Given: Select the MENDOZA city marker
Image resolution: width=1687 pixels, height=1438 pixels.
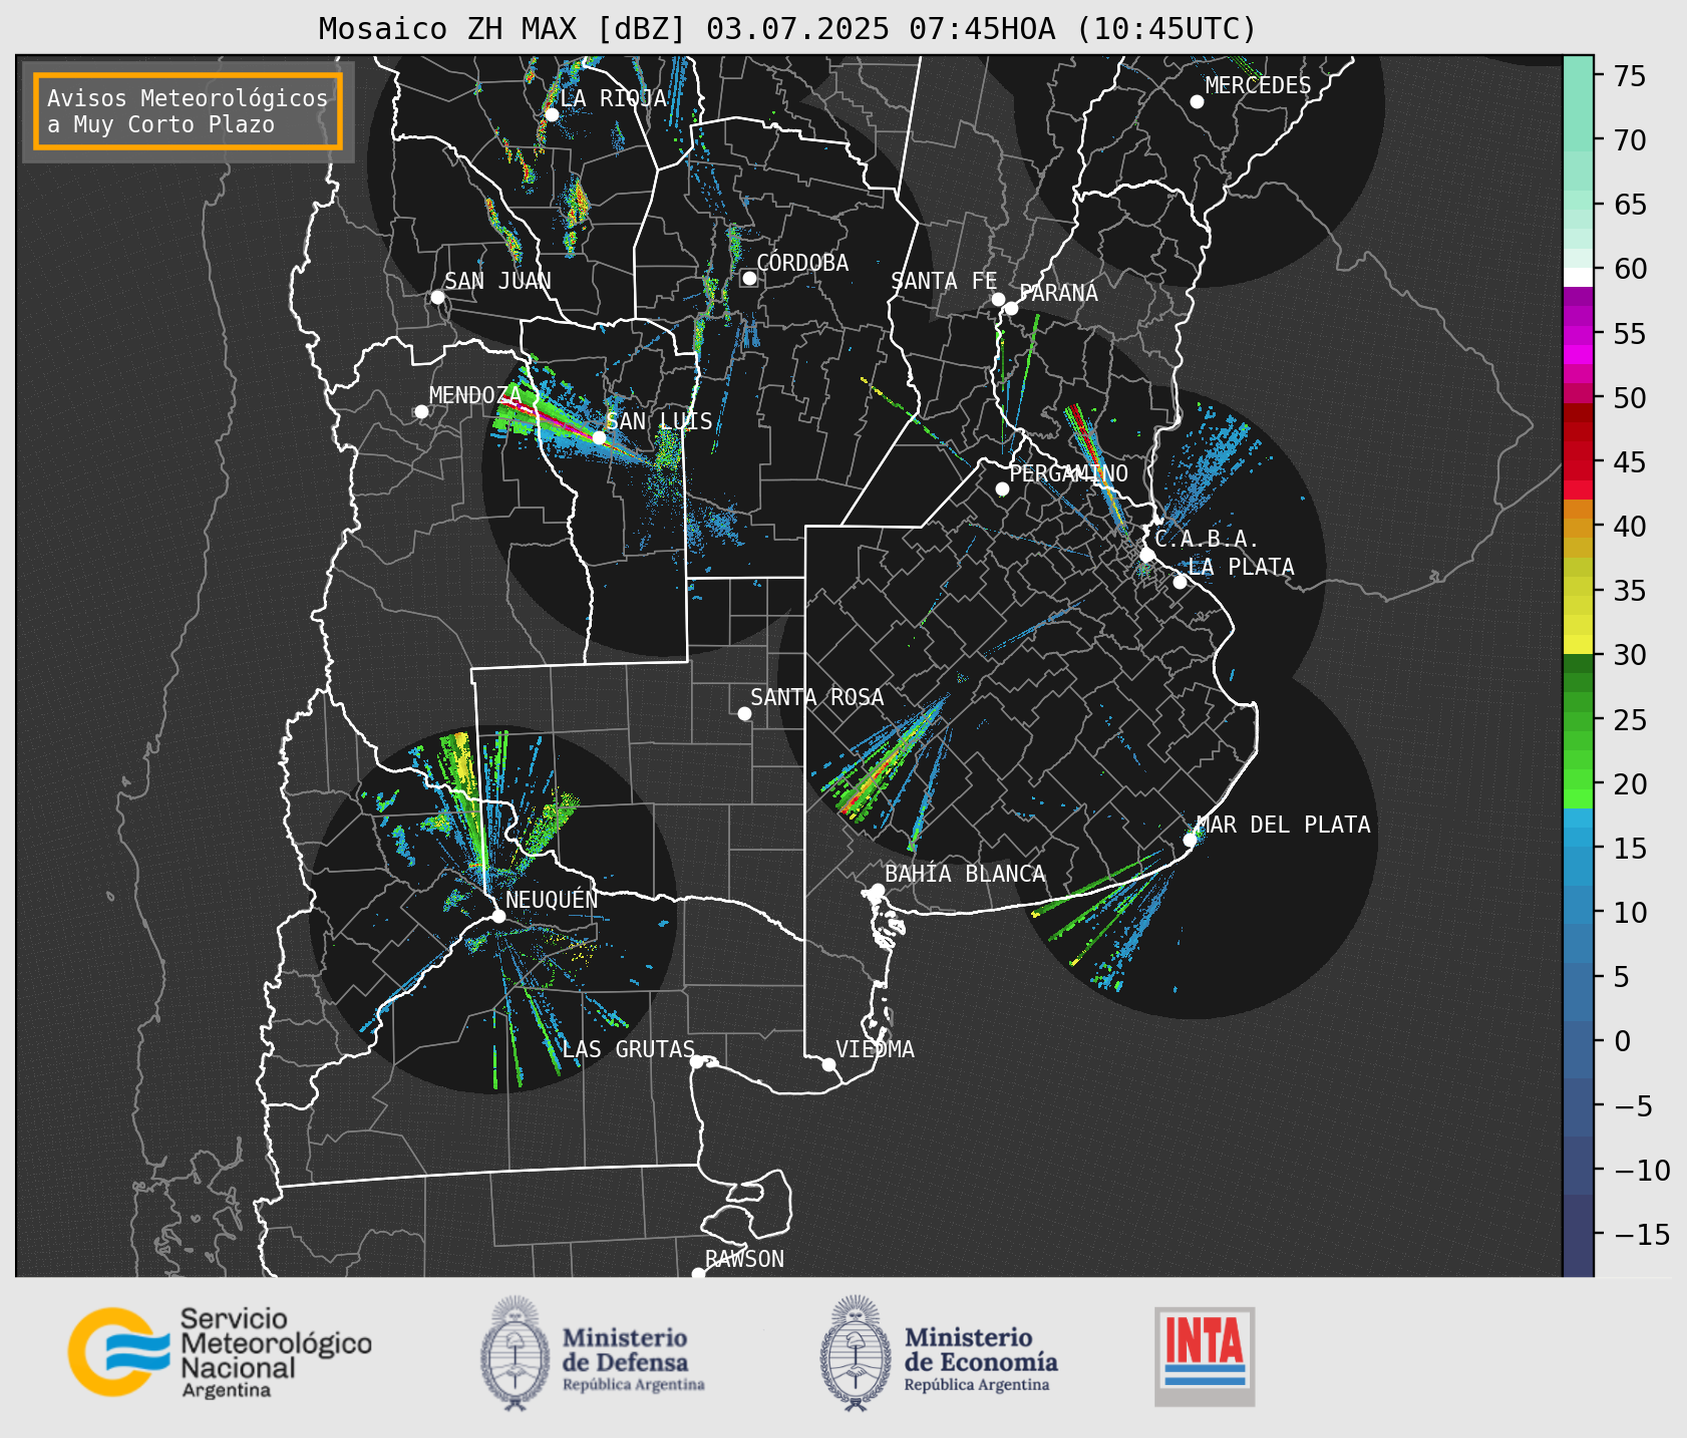Looking at the screenshot, I should (x=421, y=412).
